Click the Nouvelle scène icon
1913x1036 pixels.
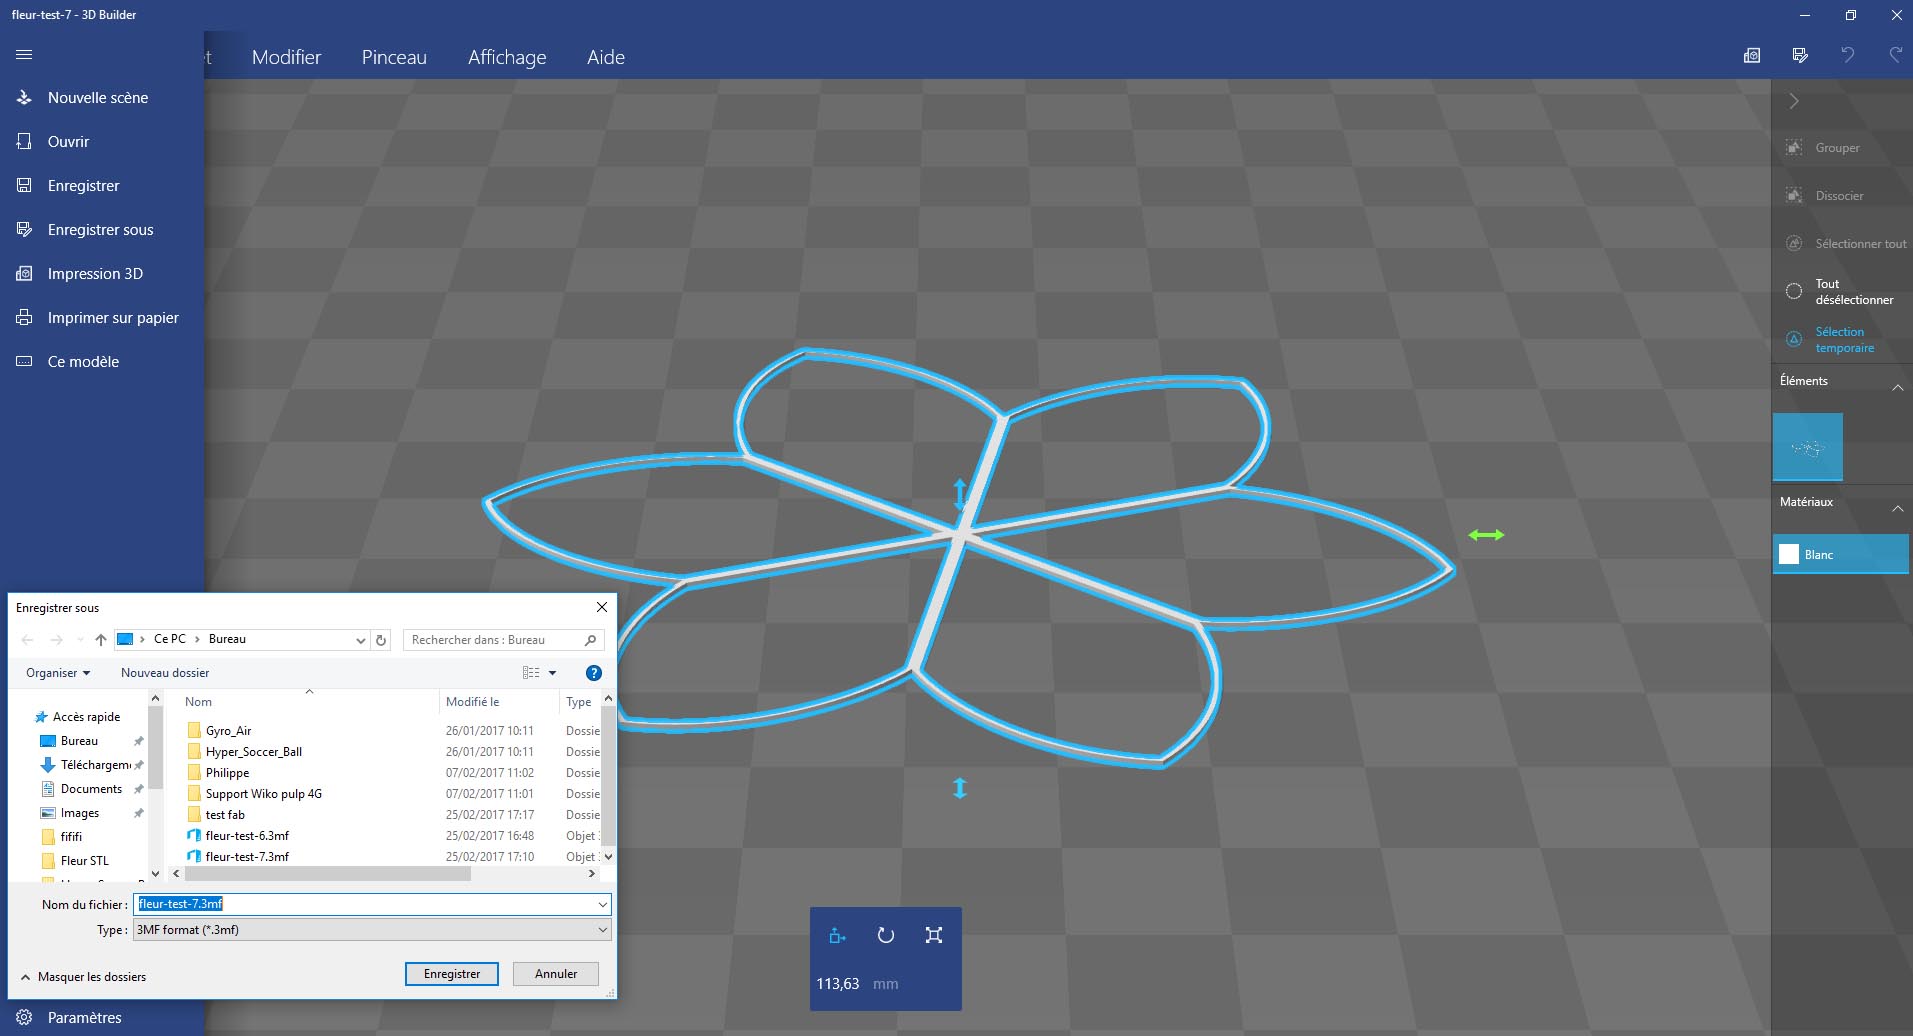tap(24, 97)
